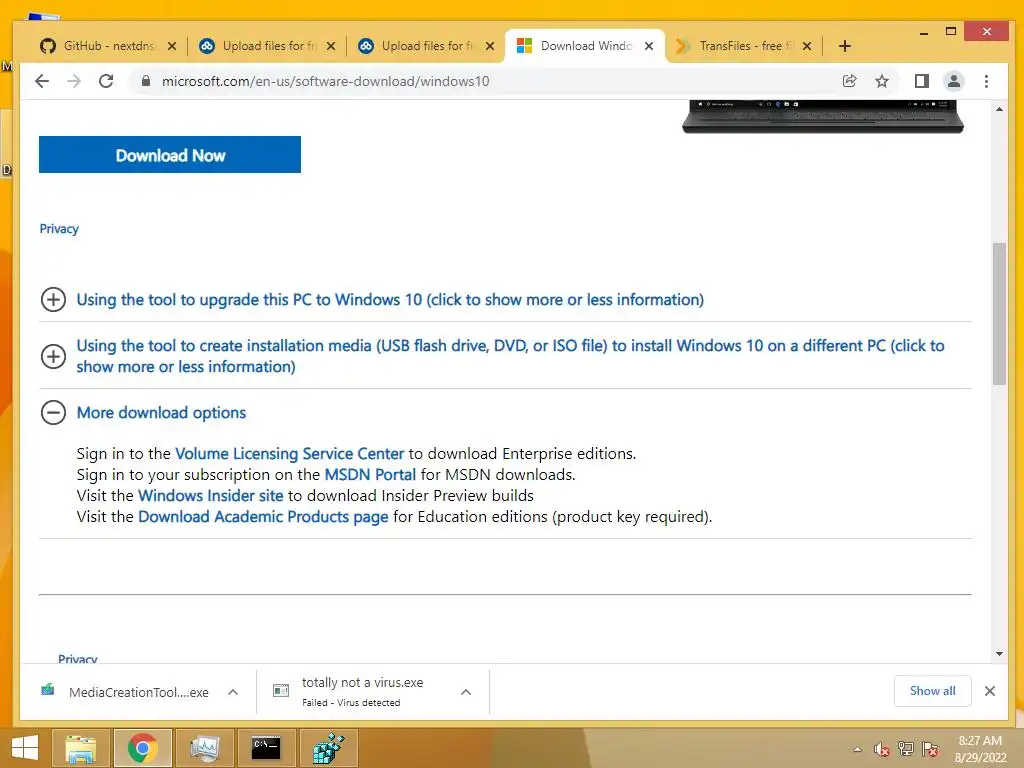The image size is (1024, 768).
Task: Open the MediaCreationTool exe download item
Action: (124, 692)
